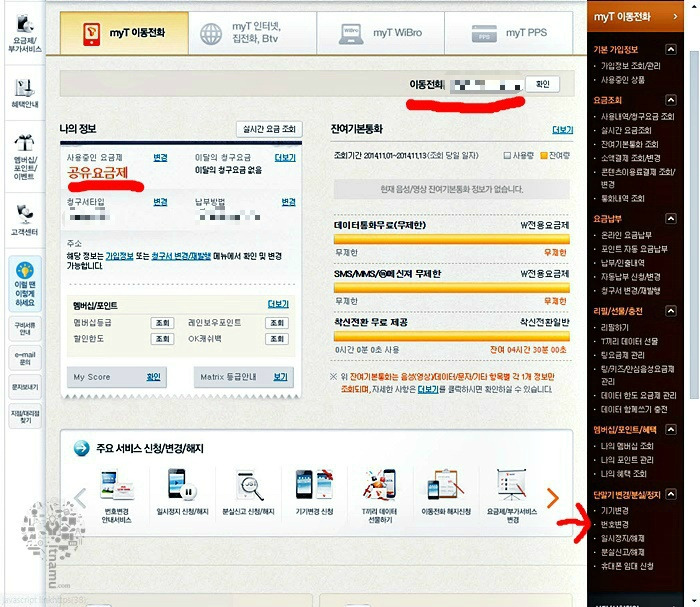
Task: Click 더보기 link in the footnote text
Action: [x=427, y=390]
